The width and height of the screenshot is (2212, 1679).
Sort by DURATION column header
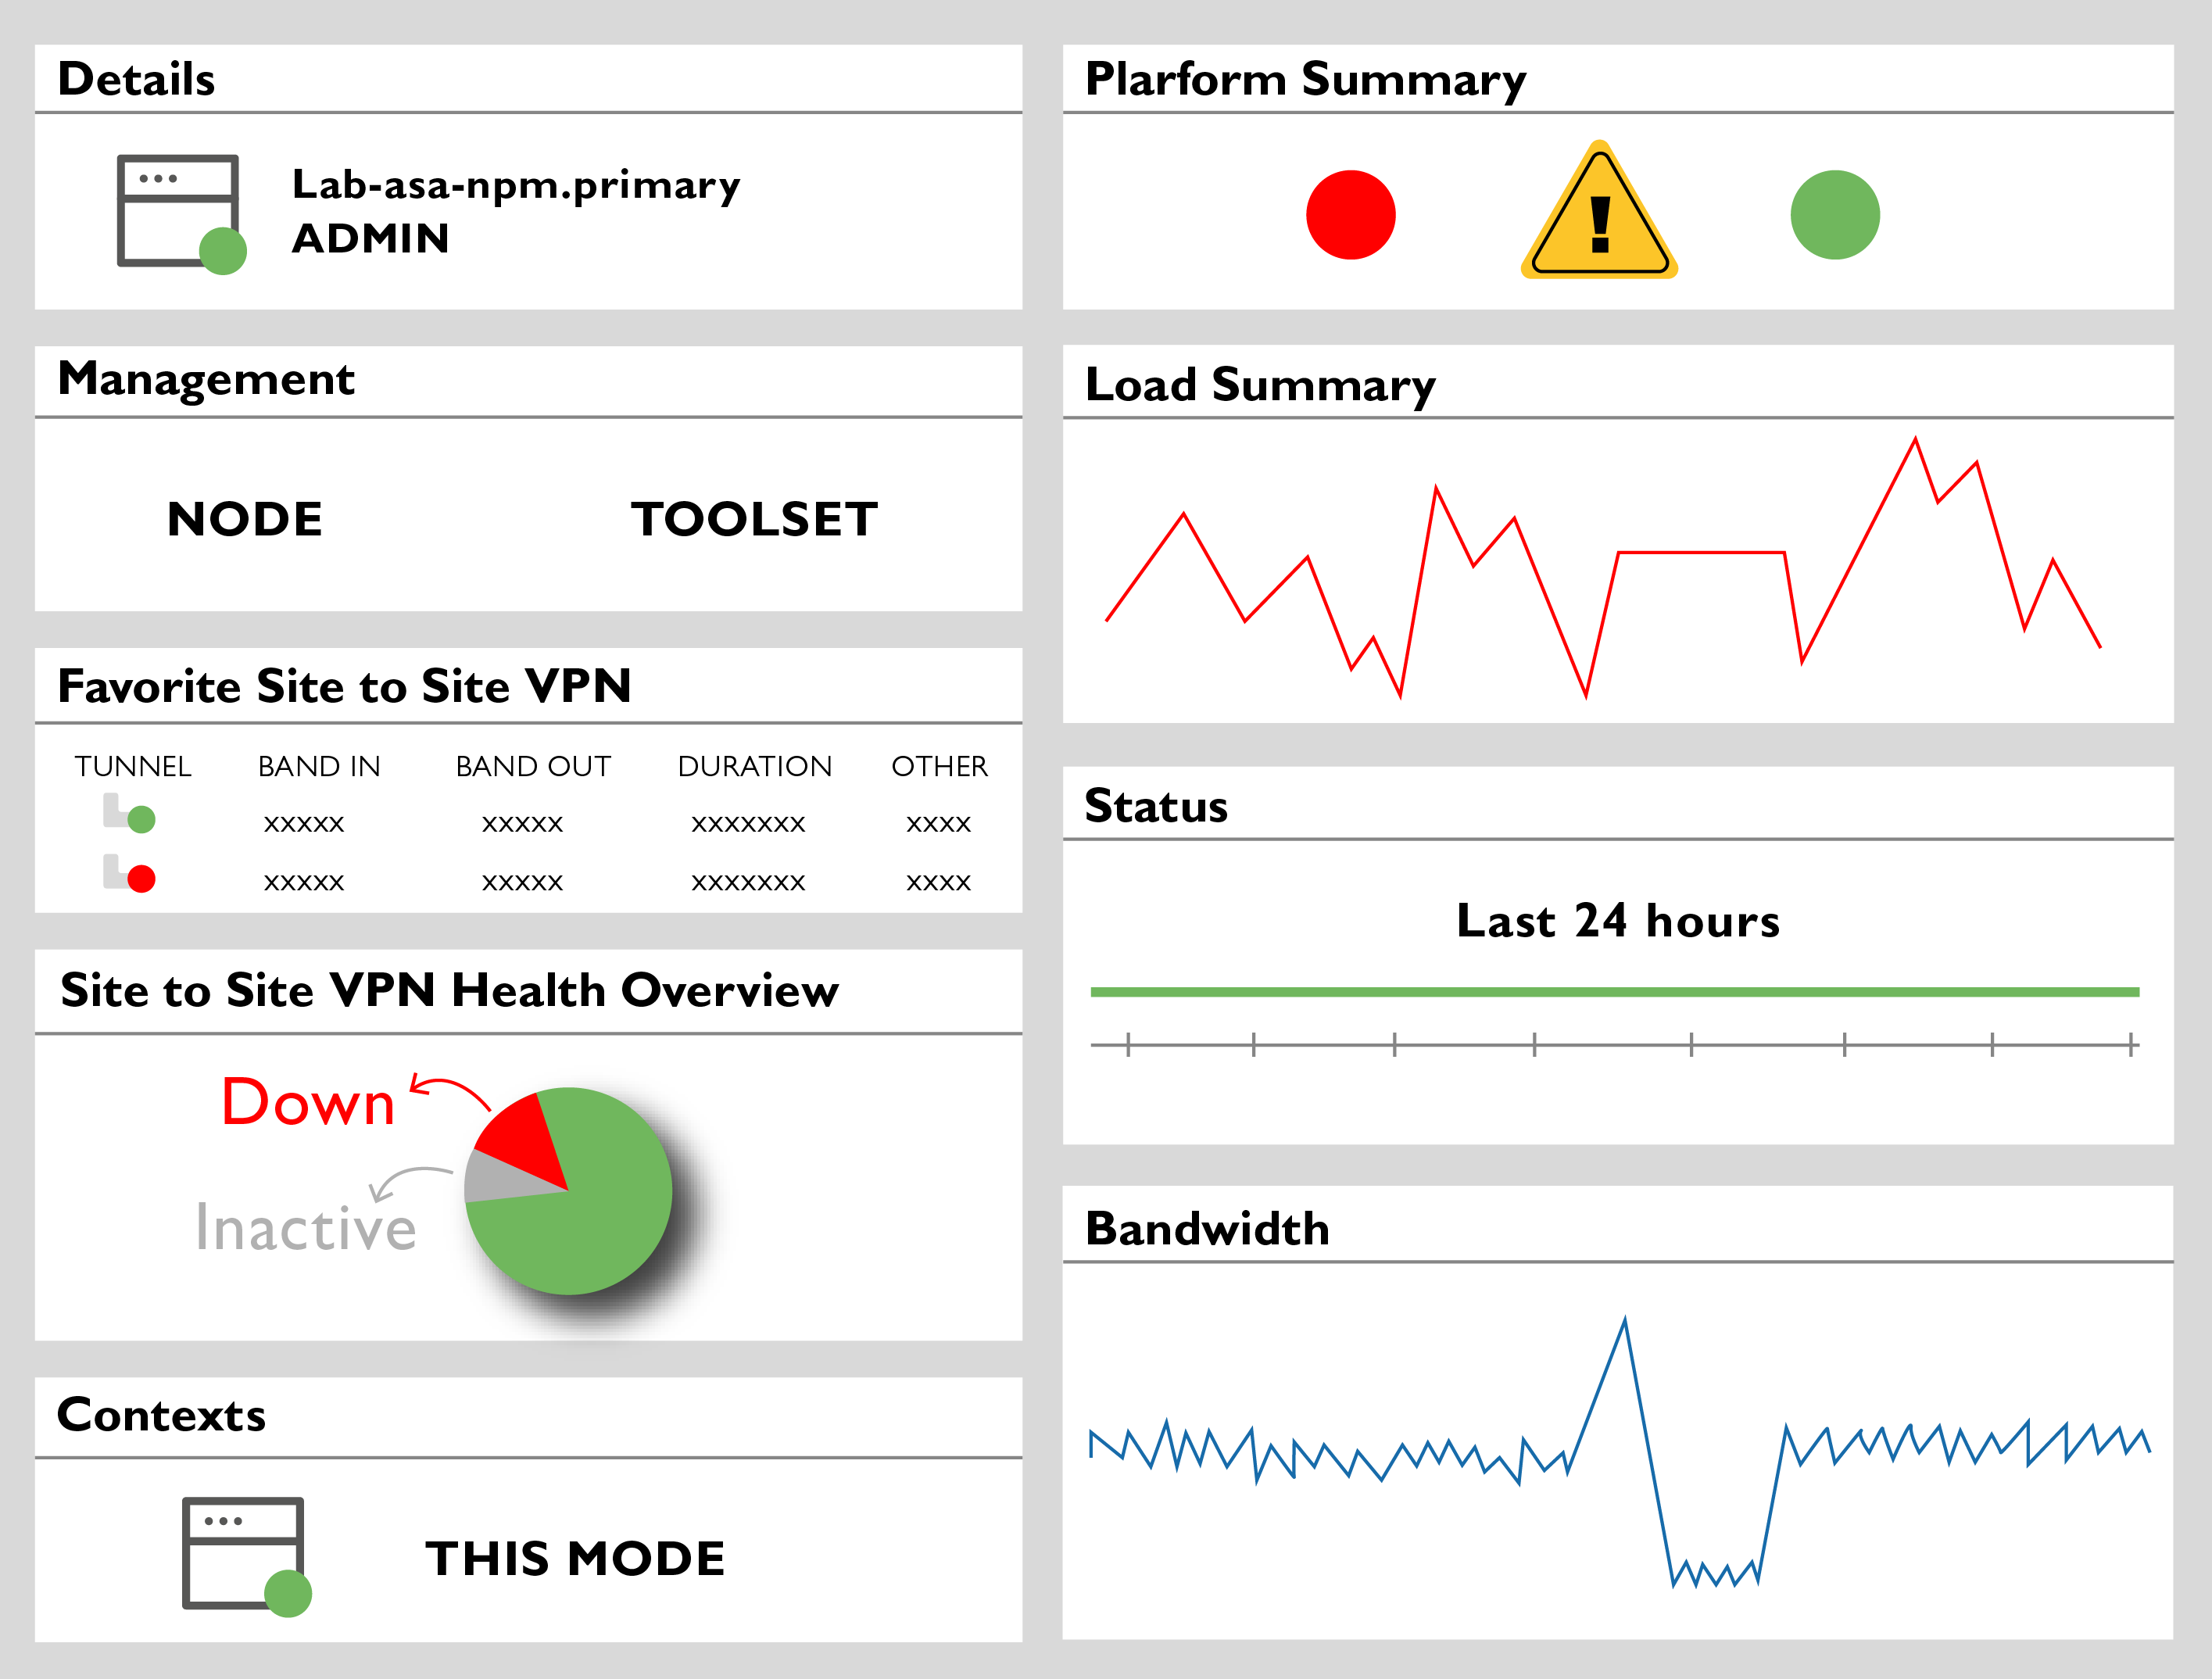755,766
